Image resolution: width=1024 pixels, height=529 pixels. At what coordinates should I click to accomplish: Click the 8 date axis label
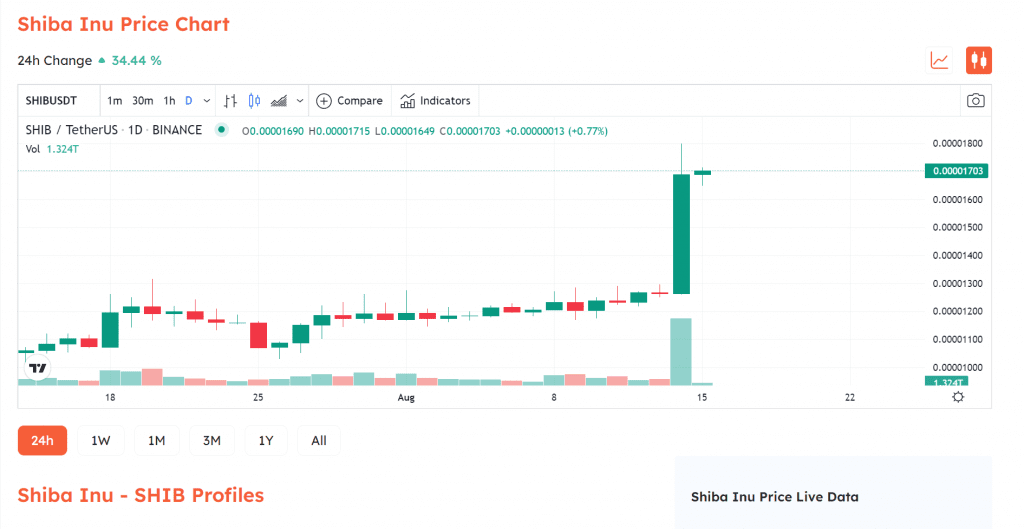point(554,397)
